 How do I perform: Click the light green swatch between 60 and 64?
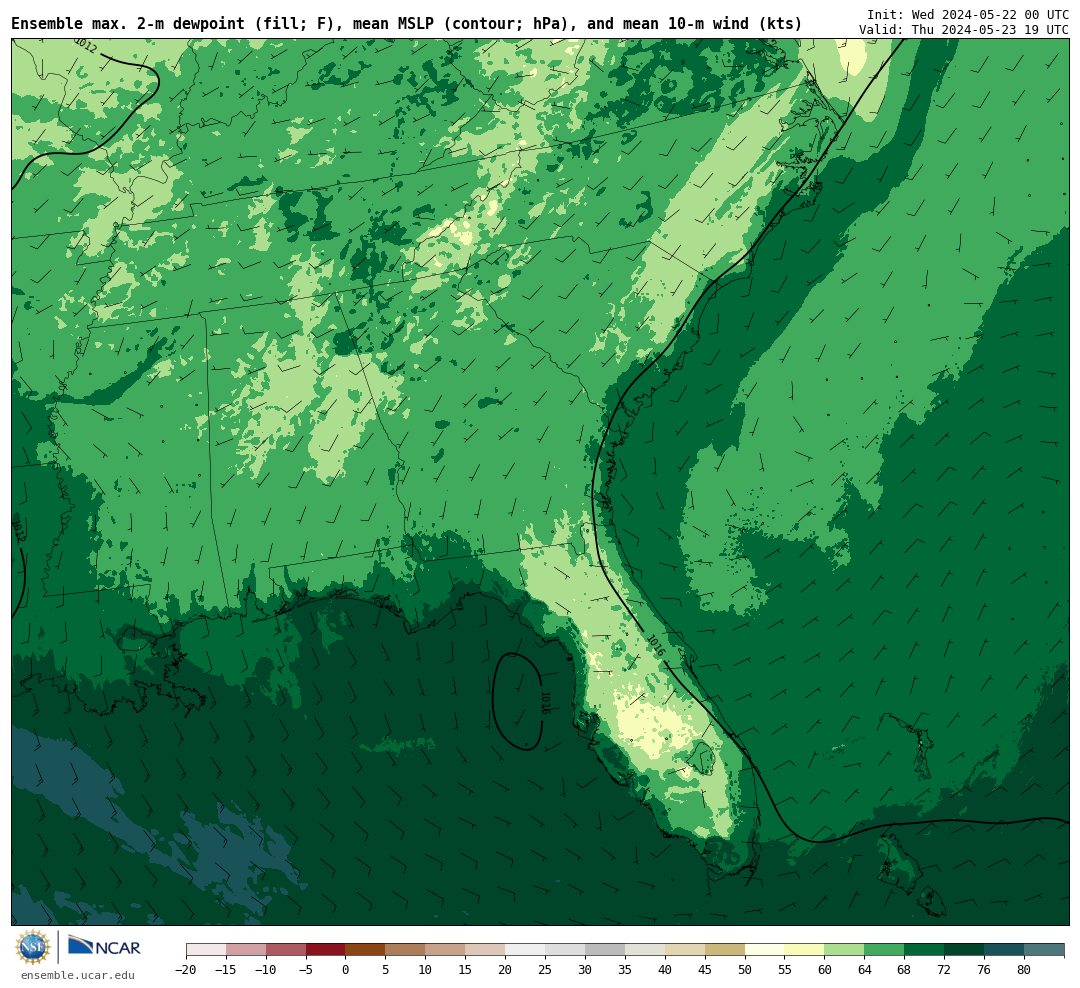coord(844,950)
